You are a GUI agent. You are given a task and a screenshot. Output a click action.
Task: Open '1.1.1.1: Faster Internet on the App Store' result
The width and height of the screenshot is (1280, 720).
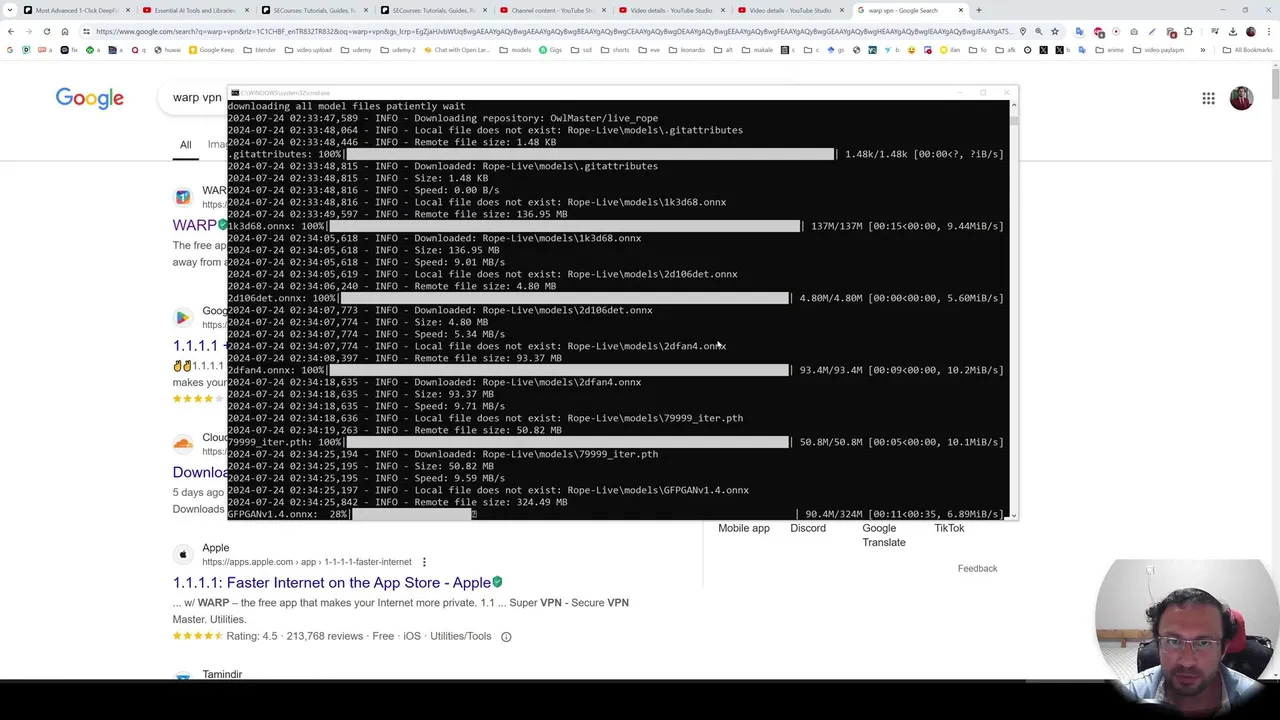pyautogui.click(x=332, y=582)
